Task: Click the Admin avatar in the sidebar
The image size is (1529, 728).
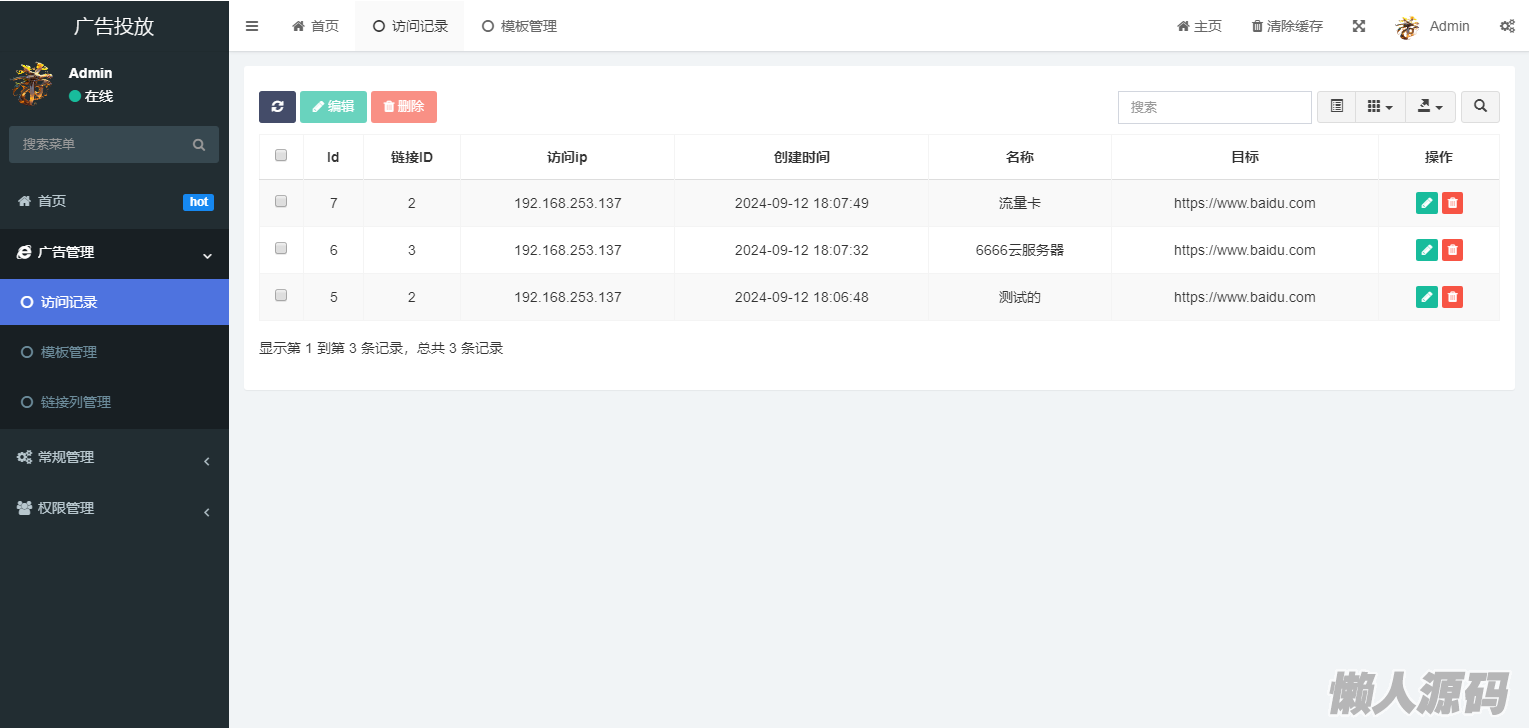Action: point(32,84)
